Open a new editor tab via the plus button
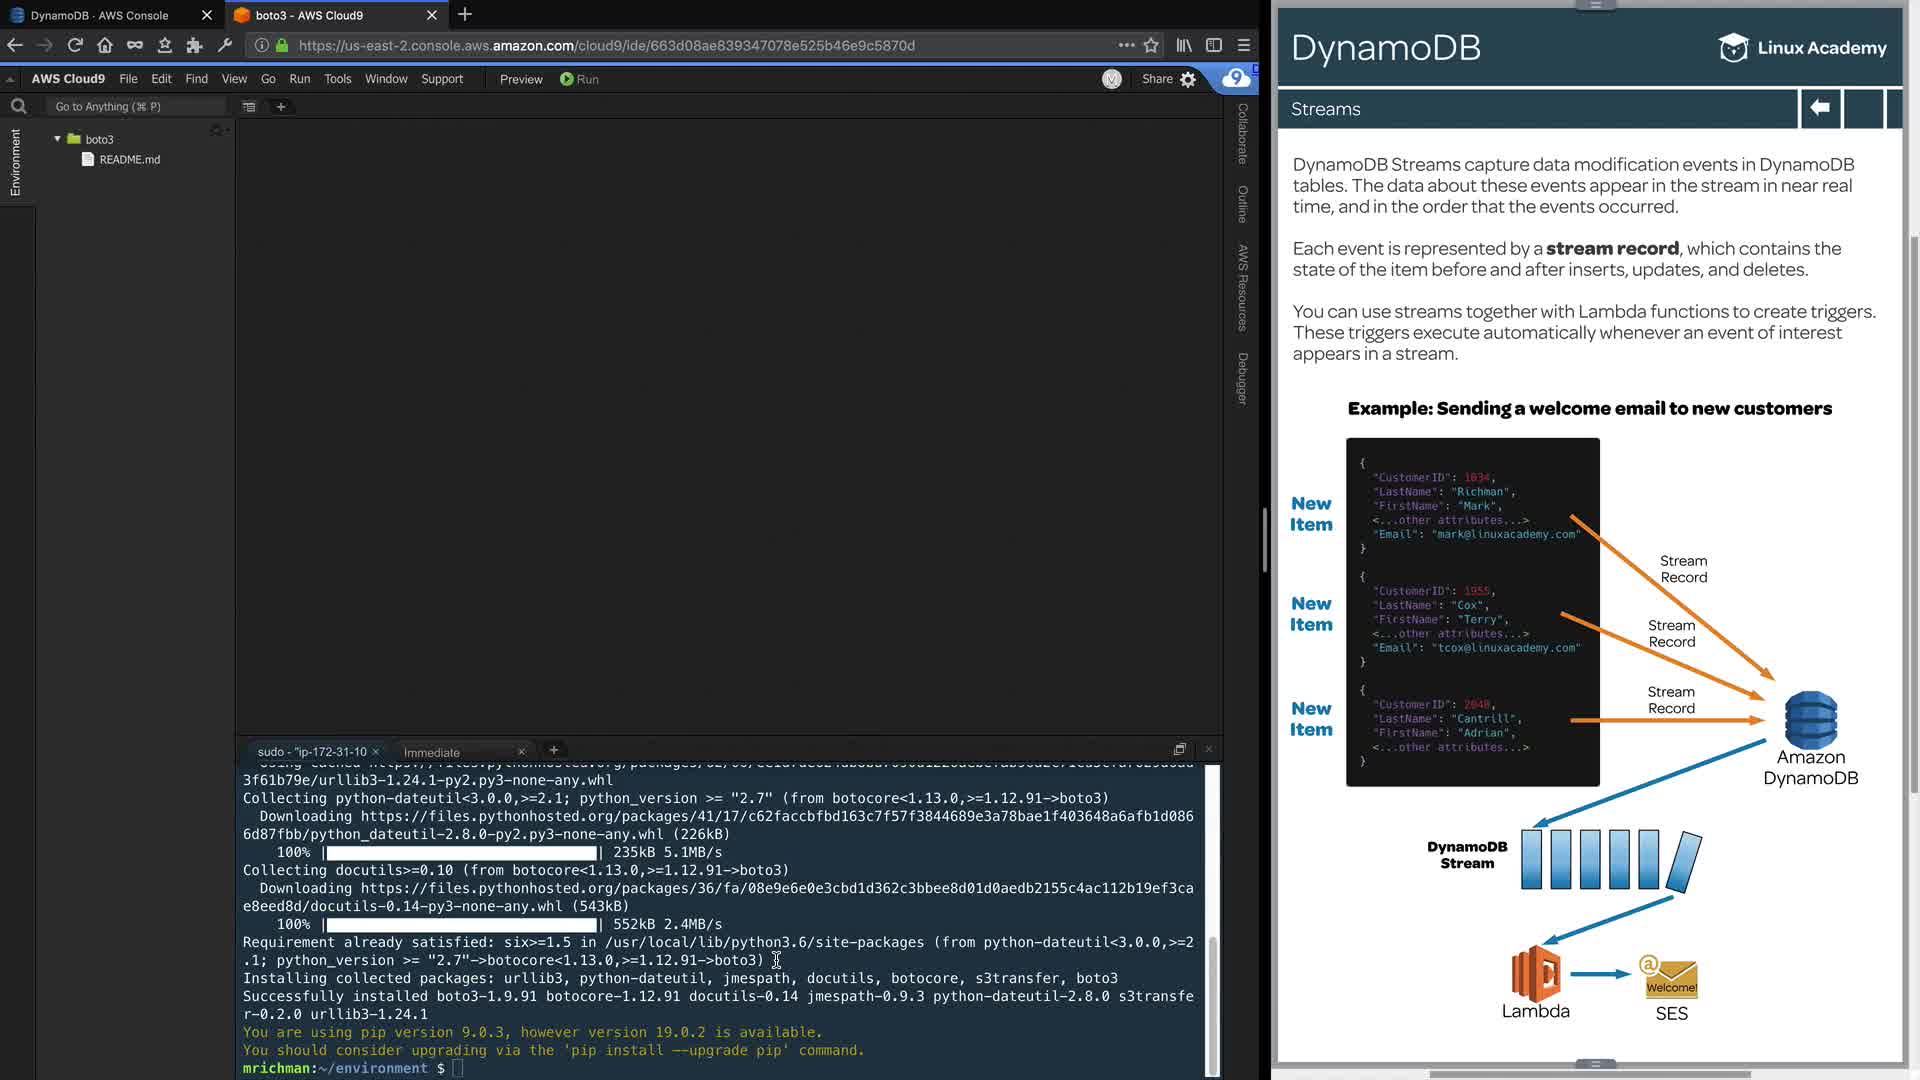The image size is (1920, 1080). click(281, 106)
